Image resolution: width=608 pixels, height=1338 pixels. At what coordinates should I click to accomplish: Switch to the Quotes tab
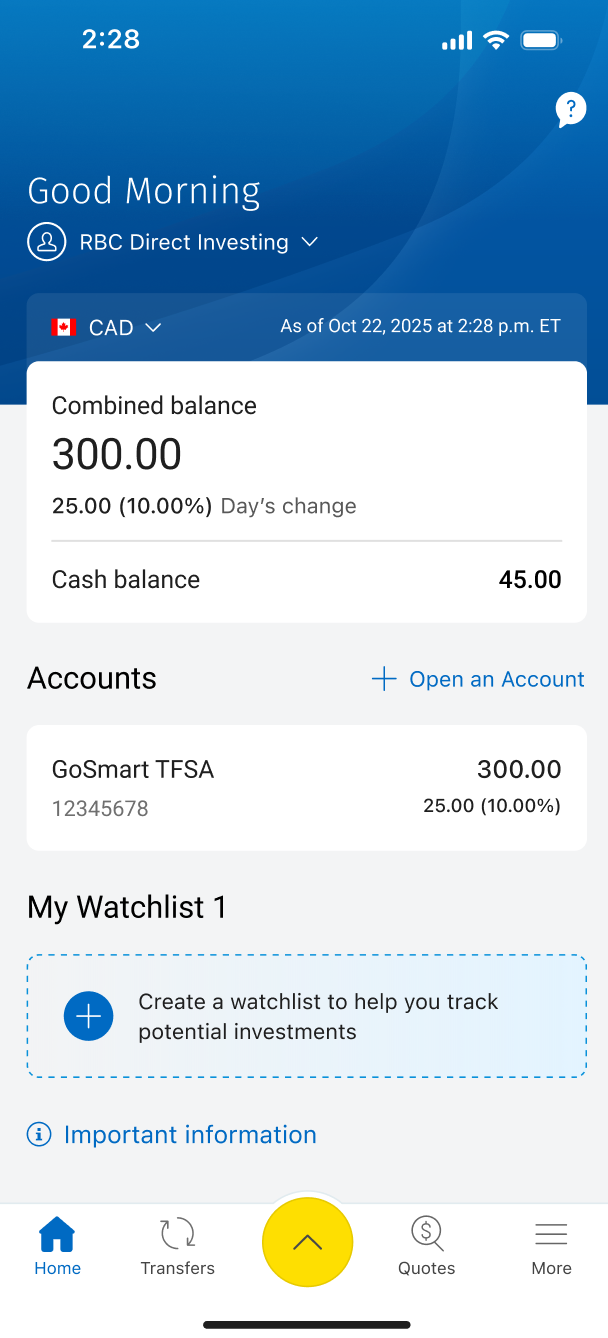pyautogui.click(x=426, y=1243)
